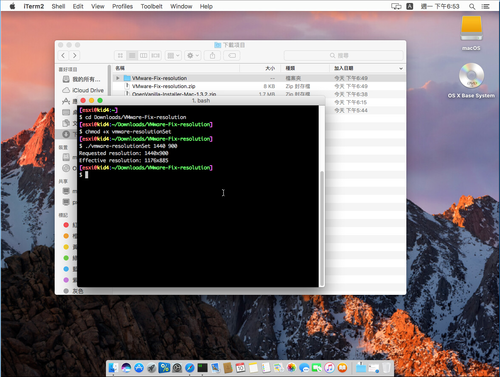Click the display mirroring menu bar icon
The image size is (500, 377).
396,6
